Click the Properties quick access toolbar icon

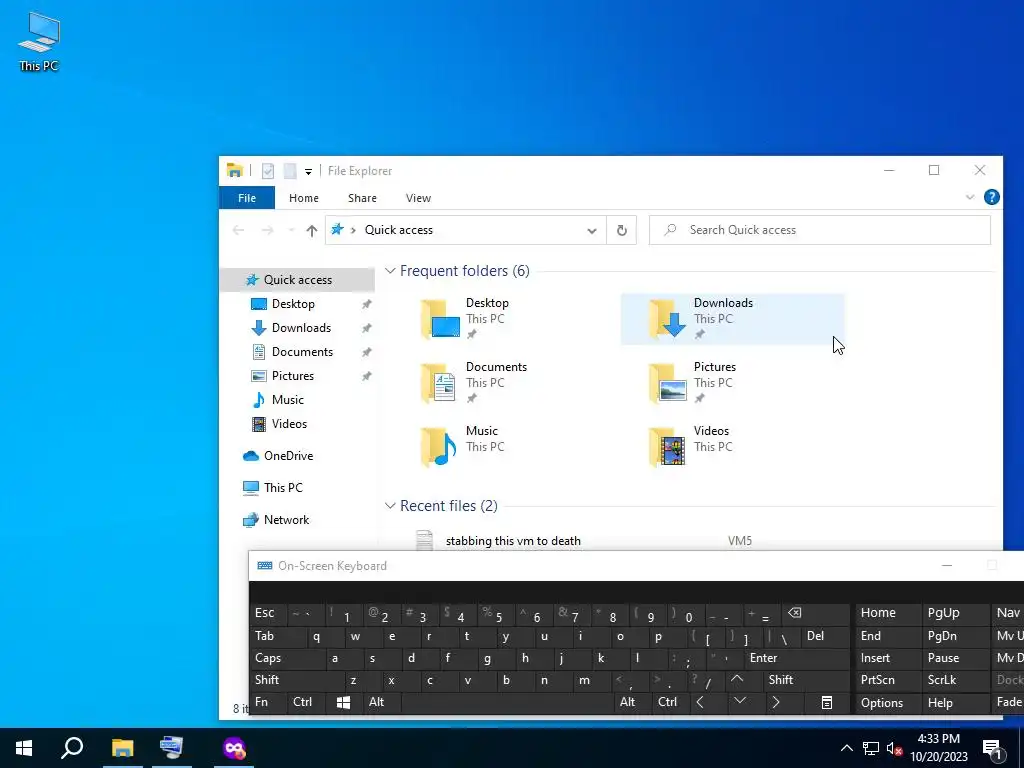click(268, 171)
